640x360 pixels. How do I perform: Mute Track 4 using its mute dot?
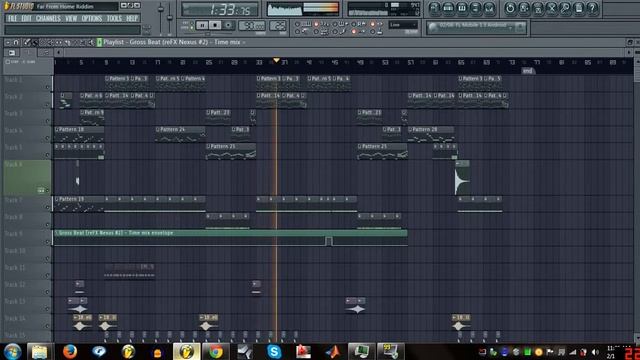tap(47, 138)
